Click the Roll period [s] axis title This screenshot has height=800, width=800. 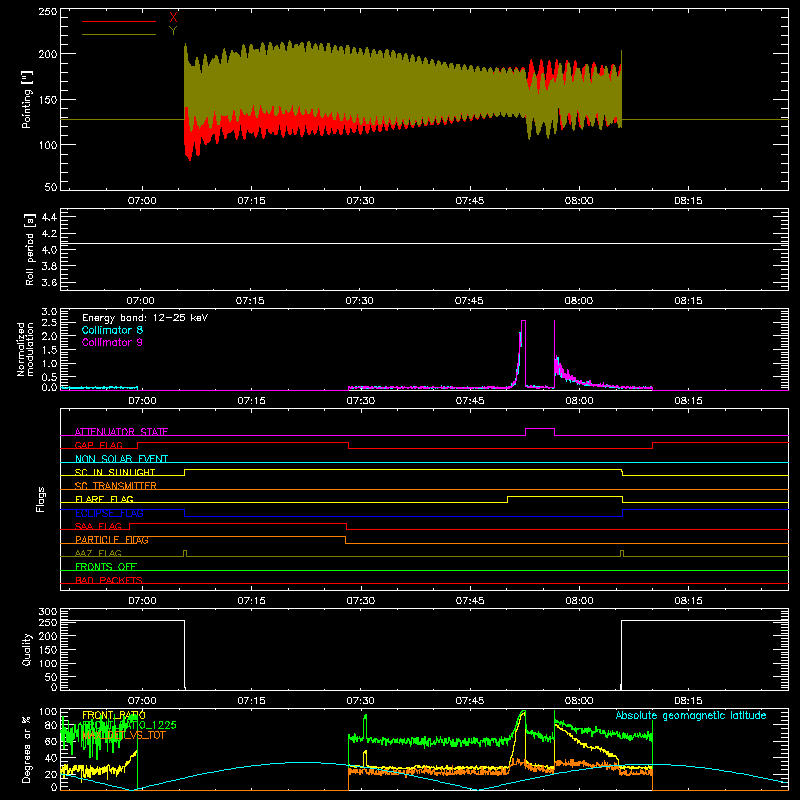[30, 249]
